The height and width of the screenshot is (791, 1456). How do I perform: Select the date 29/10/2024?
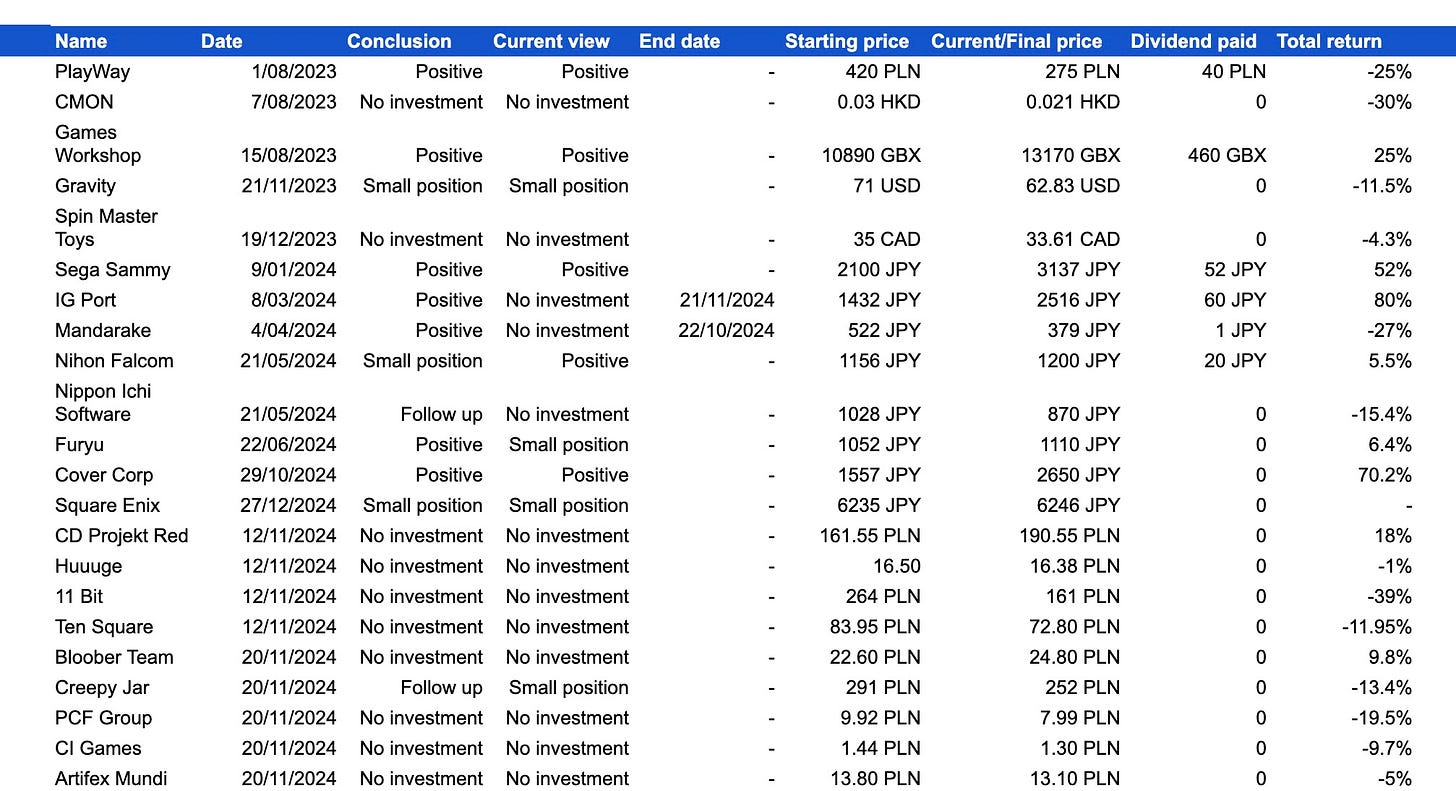point(288,475)
